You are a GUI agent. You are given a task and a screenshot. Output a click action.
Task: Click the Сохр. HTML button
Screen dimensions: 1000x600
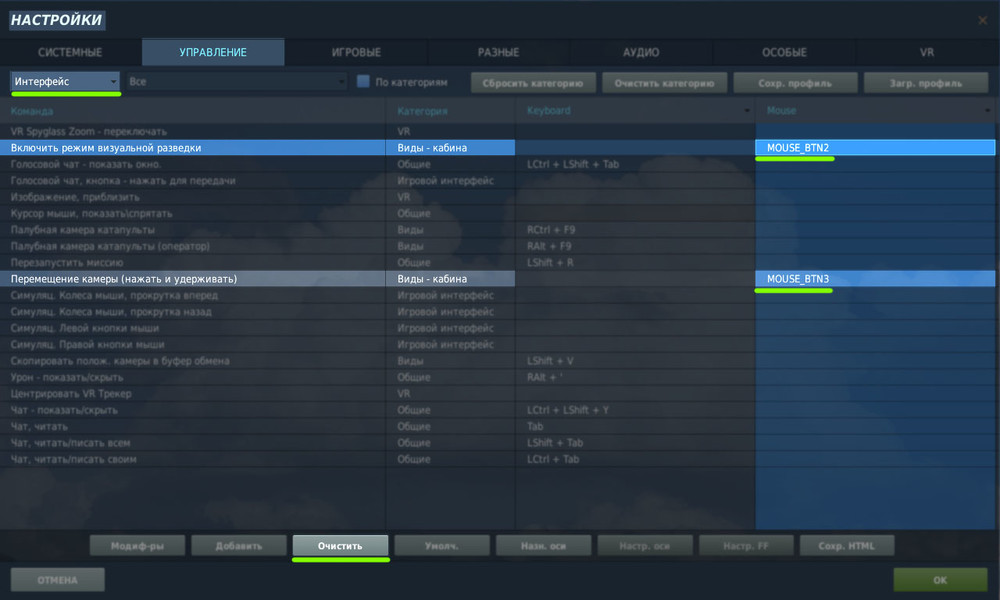[x=848, y=545]
